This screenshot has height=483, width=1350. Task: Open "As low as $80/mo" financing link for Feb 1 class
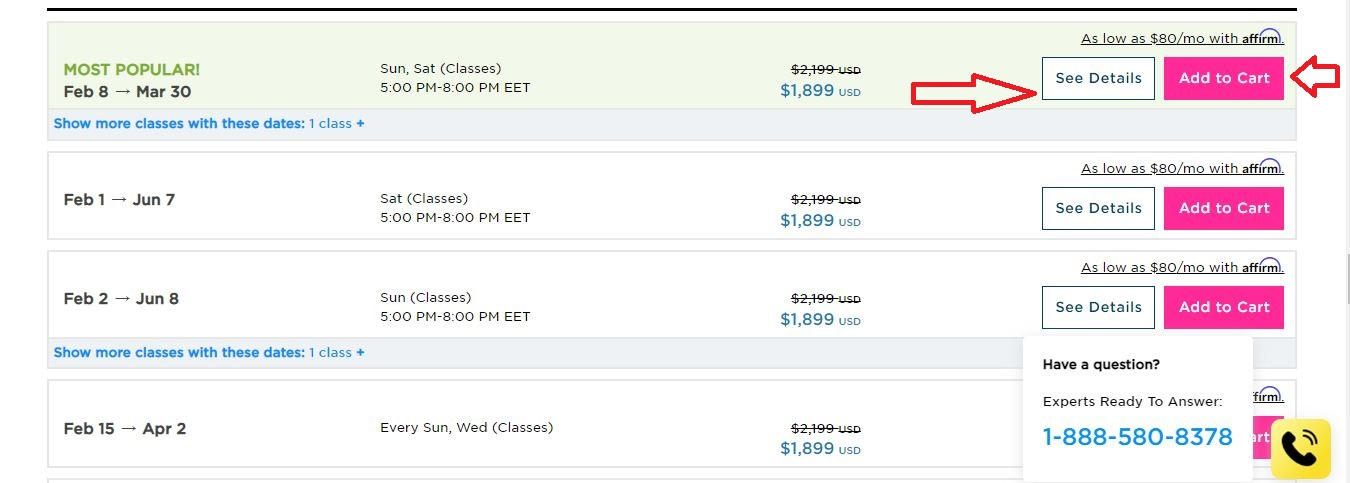pyautogui.click(x=1160, y=169)
